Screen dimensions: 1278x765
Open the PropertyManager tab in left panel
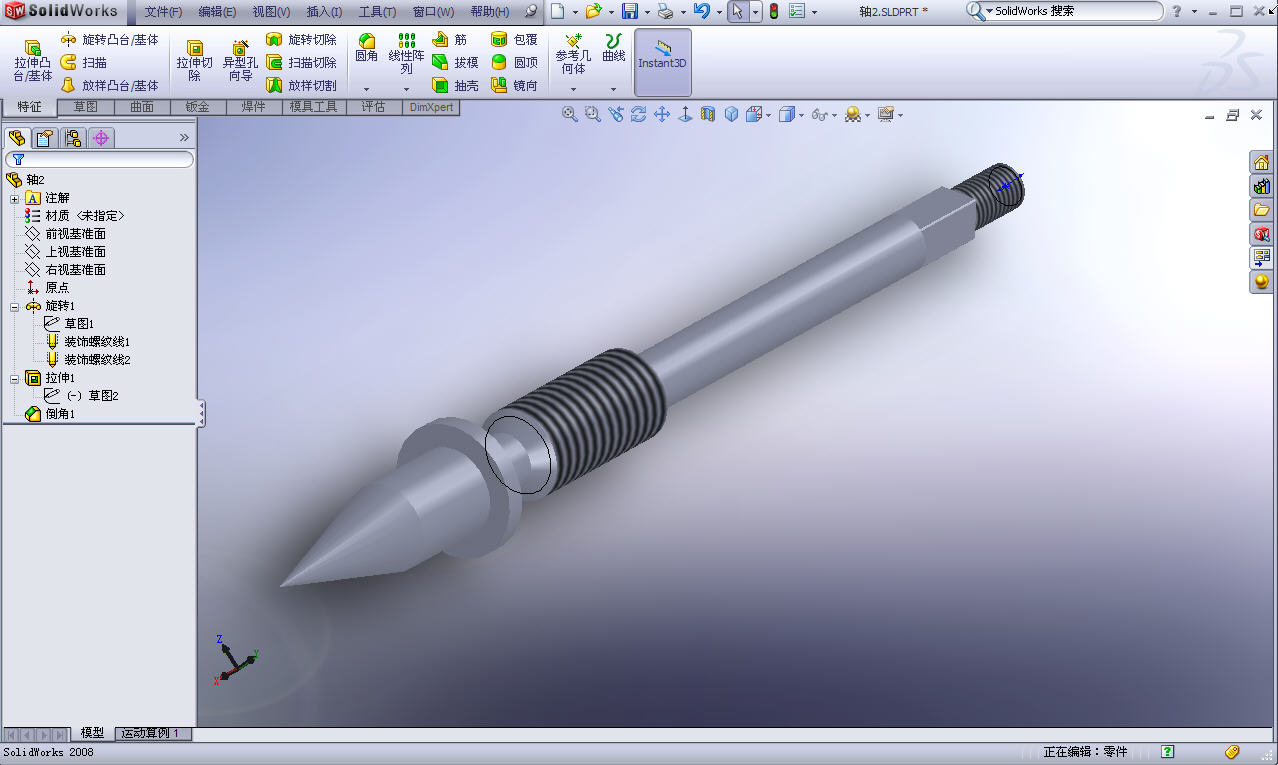pyautogui.click(x=45, y=137)
